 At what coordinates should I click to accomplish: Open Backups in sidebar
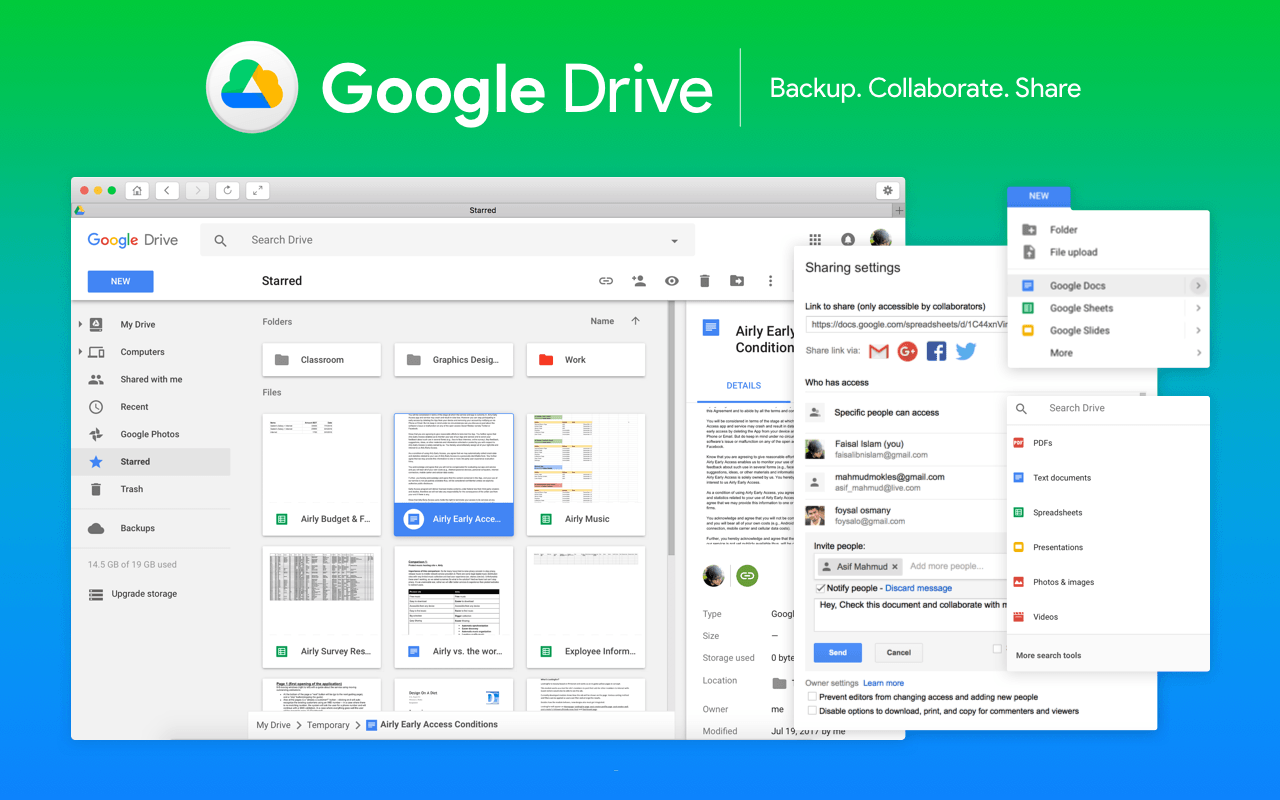click(x=137, y=528)
